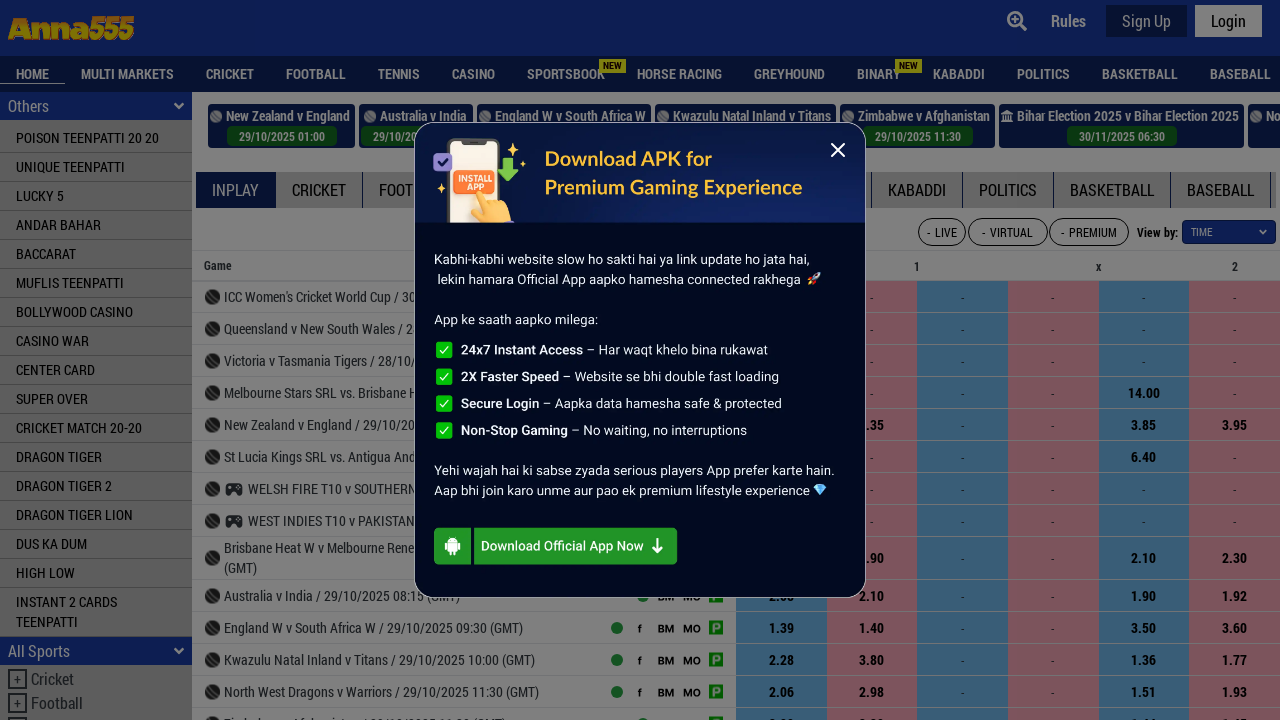1280x720 pixels.
Task: Click cricket ball icon on Queensland v New South Wales
Action: [x=212, y=329]
